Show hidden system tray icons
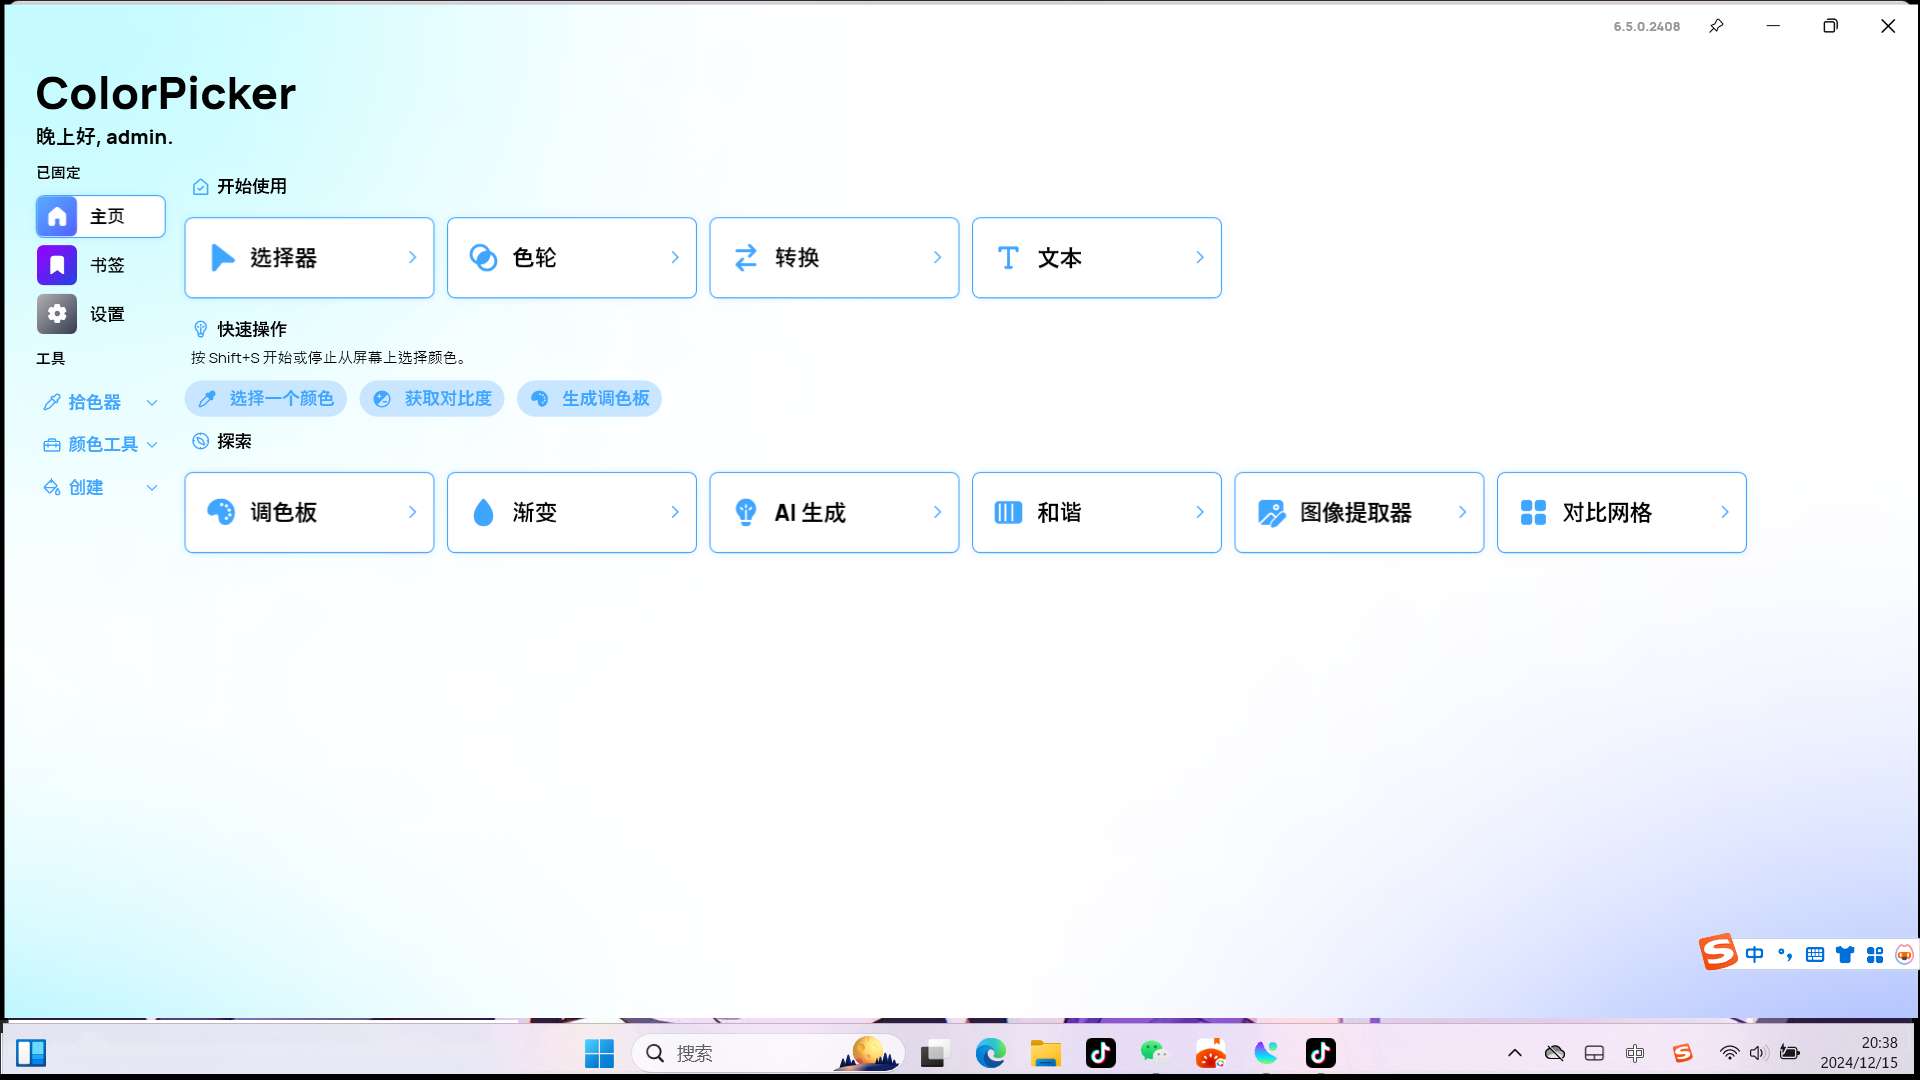This screenshot has width=1920, height=1080. tap(1515, 1053)
